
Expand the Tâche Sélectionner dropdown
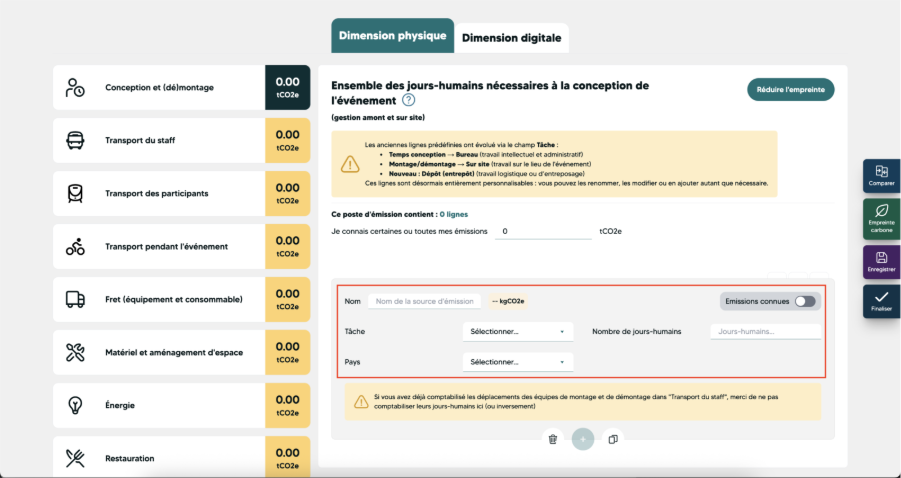(x=518, y=331)
